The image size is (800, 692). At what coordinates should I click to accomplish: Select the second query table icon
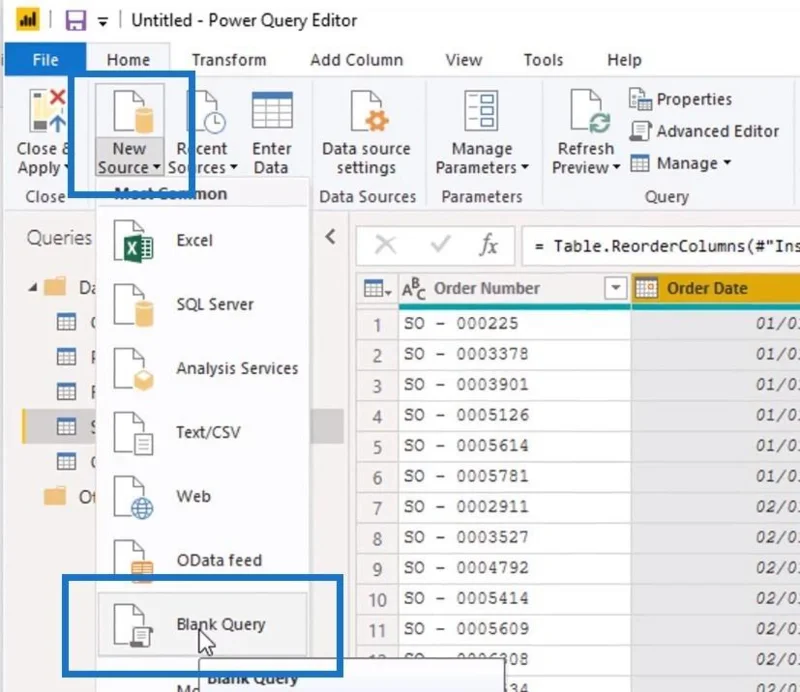pos(66,357)
